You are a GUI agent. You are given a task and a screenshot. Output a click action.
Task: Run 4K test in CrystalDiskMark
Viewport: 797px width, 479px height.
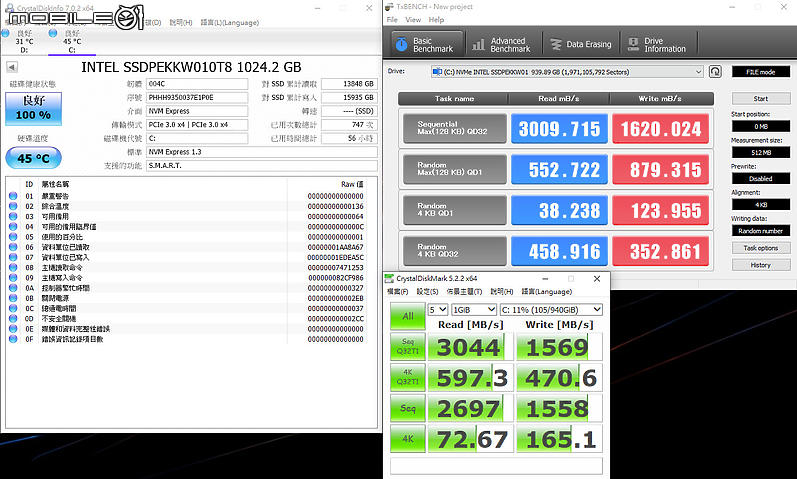[408, 438]
